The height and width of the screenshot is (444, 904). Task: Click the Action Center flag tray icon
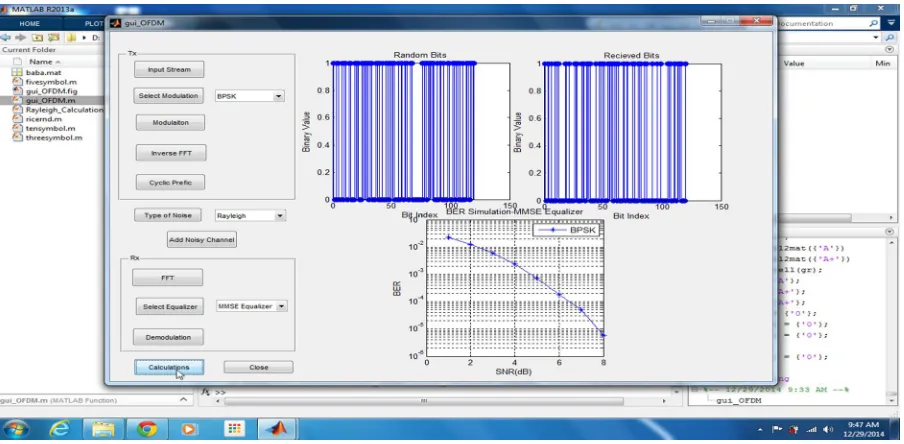pyautogui.click(x=778, y=430)
